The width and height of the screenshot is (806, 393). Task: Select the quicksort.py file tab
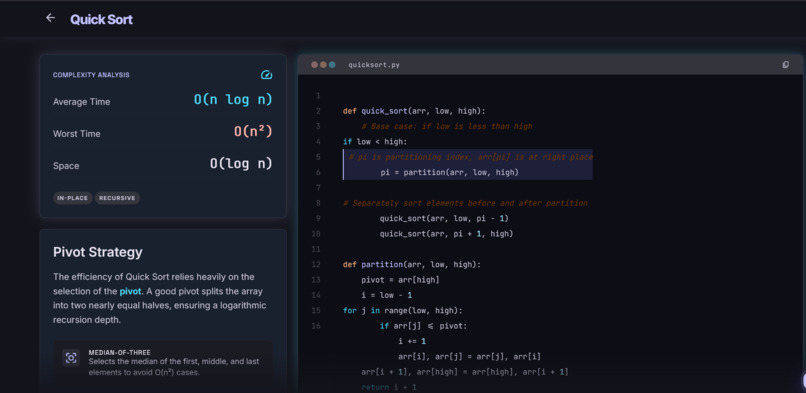pos(374,65)
